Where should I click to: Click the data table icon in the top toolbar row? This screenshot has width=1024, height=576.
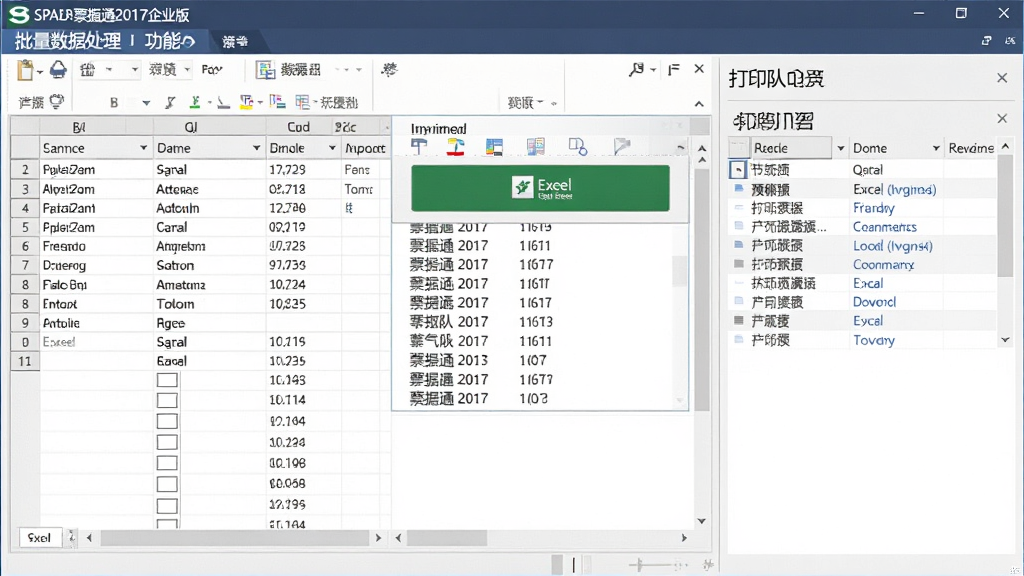pos(266,70)
